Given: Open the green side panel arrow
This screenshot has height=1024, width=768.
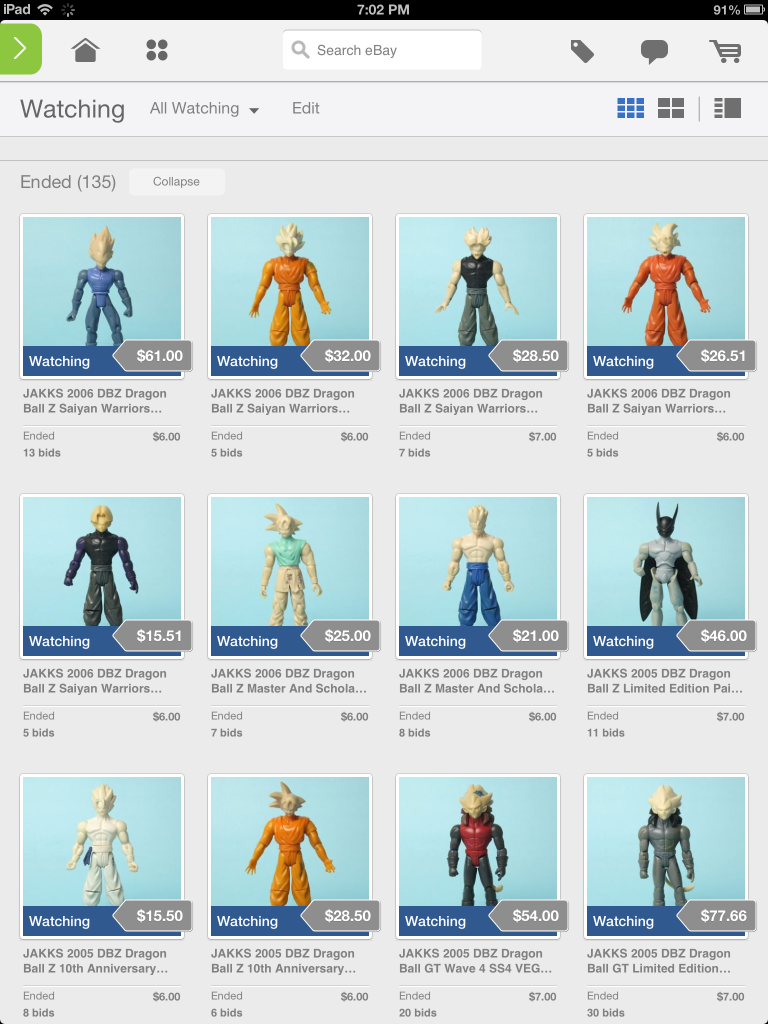Looking at the screenshot, I should [21, 49].
